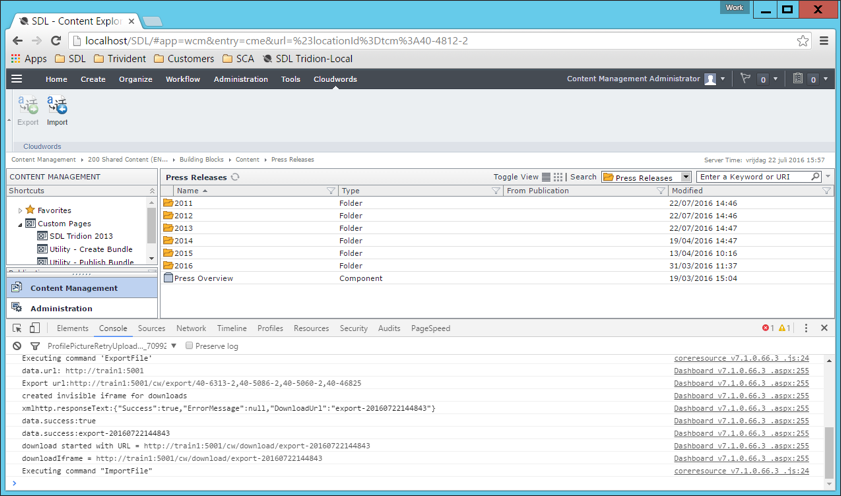Switch to the grid thumbnail view toggle
The image size is (841, 496).
(558, 177)
